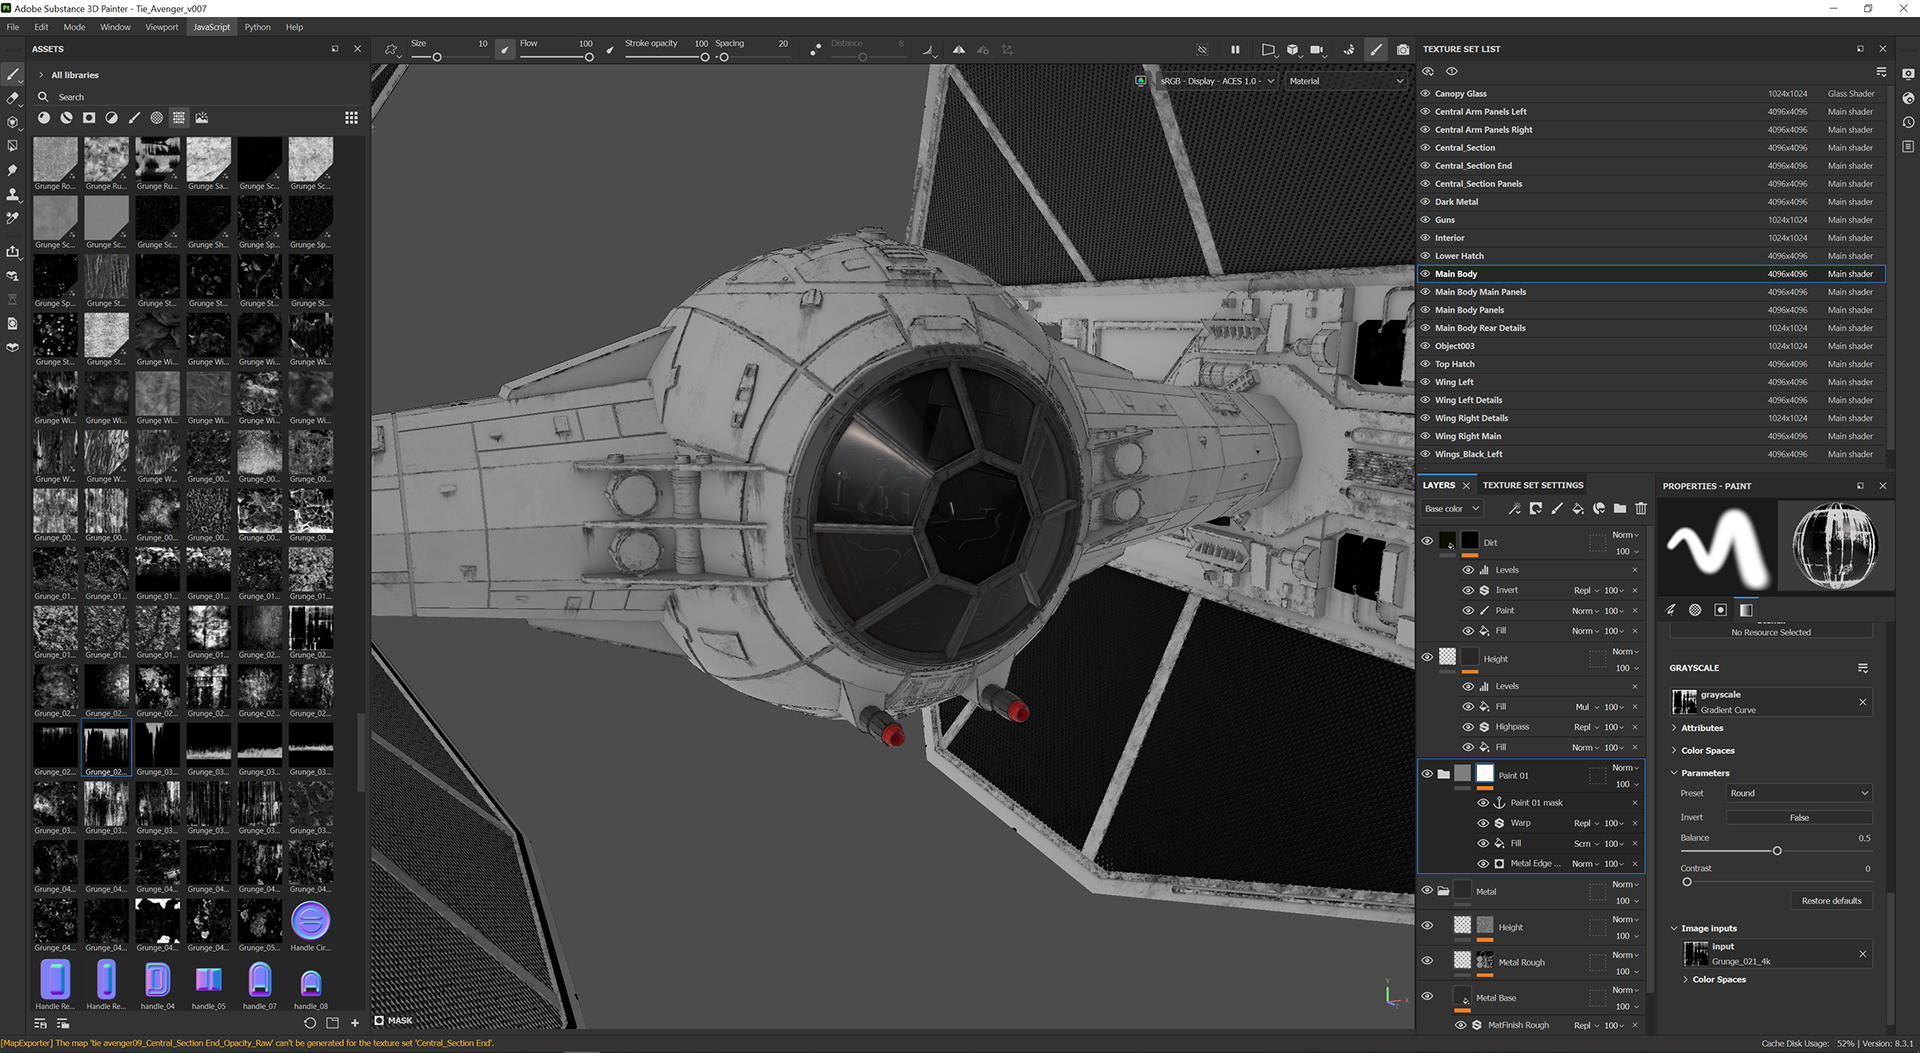This screenshot has height=1053, width=1920.
Task: Filter assets by Brushes icon
Action: [134, 118]
